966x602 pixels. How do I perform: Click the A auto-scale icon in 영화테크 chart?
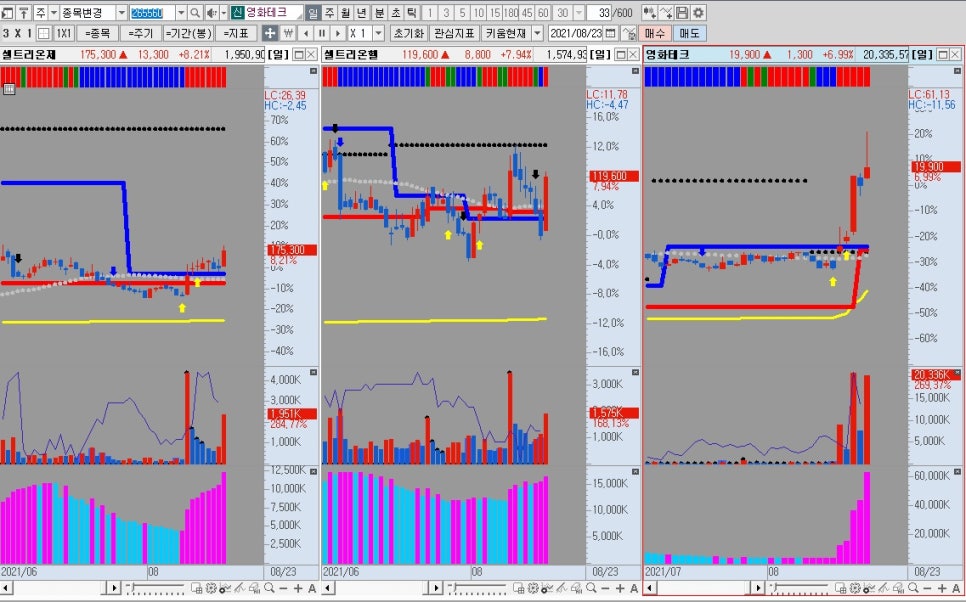(x=956, y=588)
